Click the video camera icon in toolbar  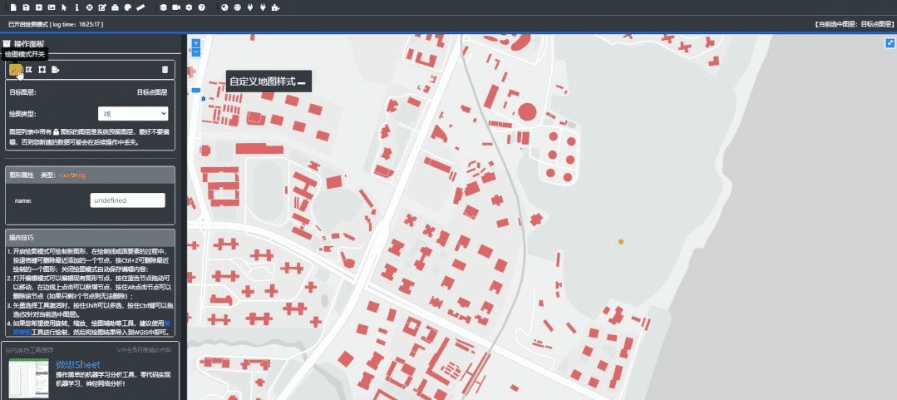point(176,7)
